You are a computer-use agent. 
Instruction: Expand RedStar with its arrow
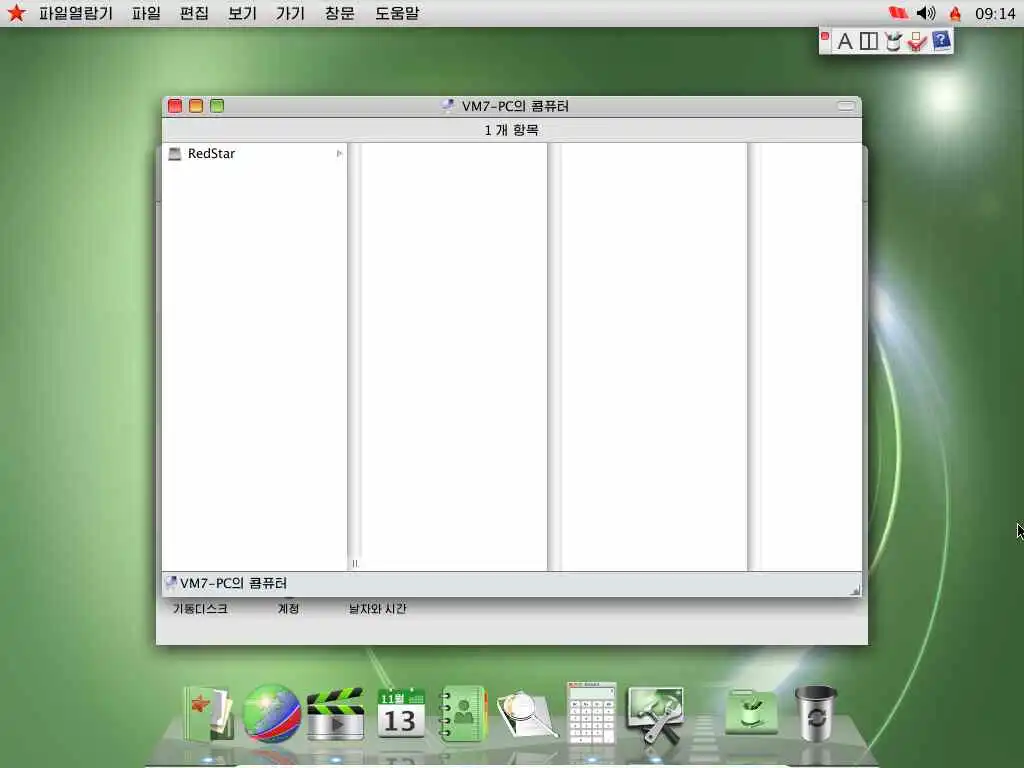click(x=339, y=153)
